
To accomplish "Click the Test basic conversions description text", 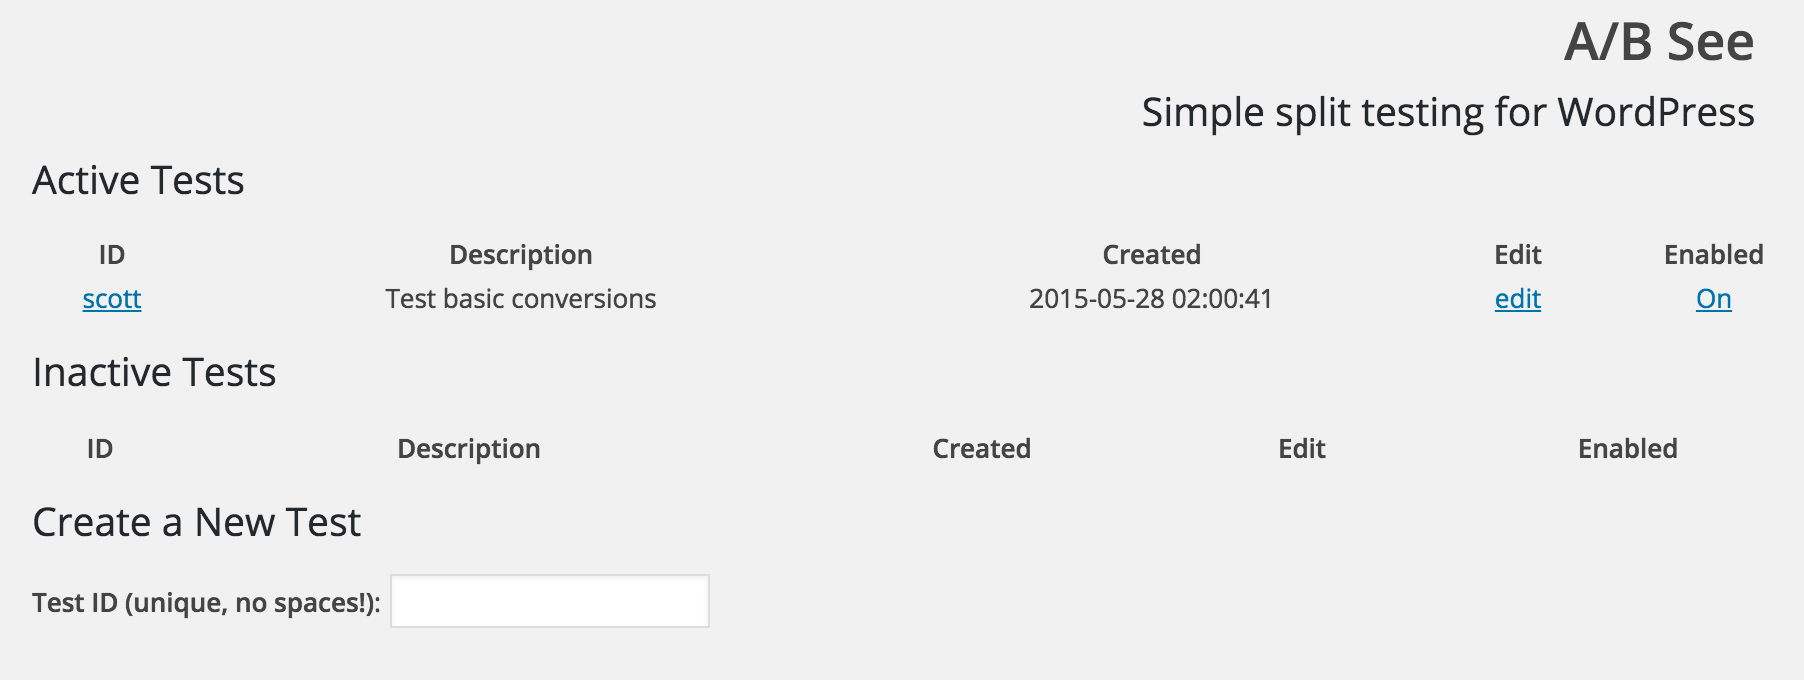I will click(520, 299).
